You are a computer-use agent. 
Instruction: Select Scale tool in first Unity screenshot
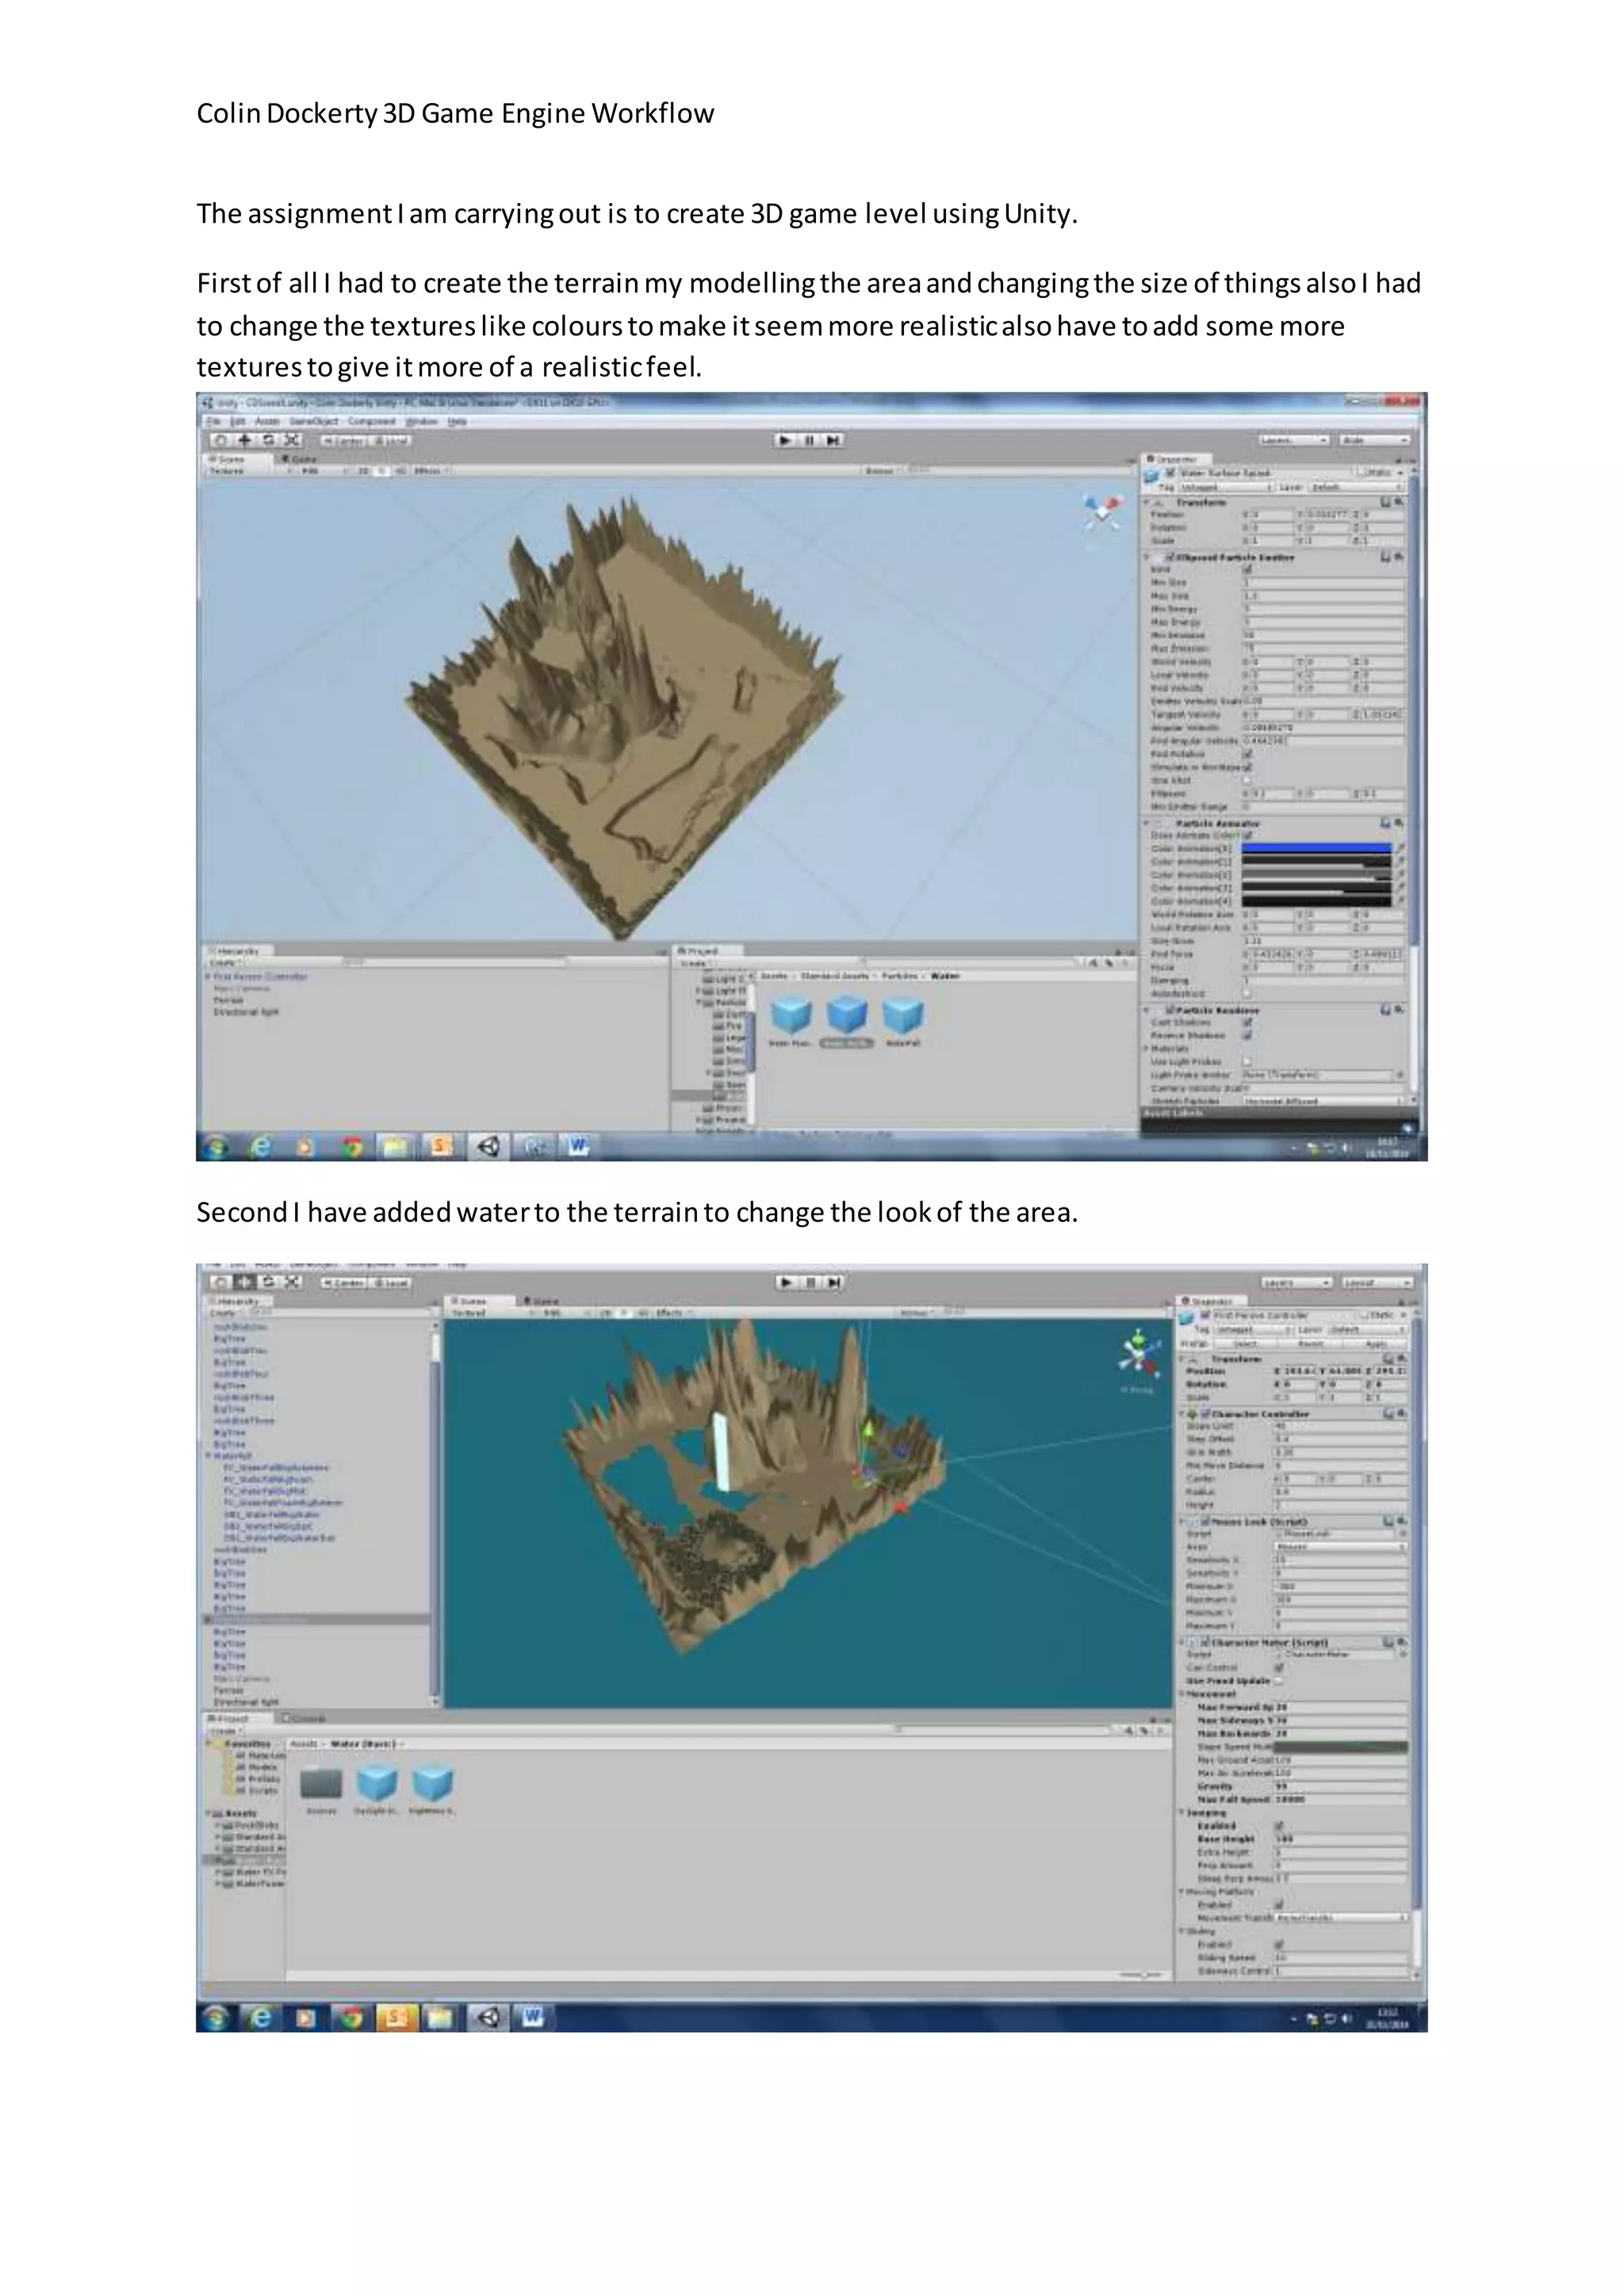(292, 440)
